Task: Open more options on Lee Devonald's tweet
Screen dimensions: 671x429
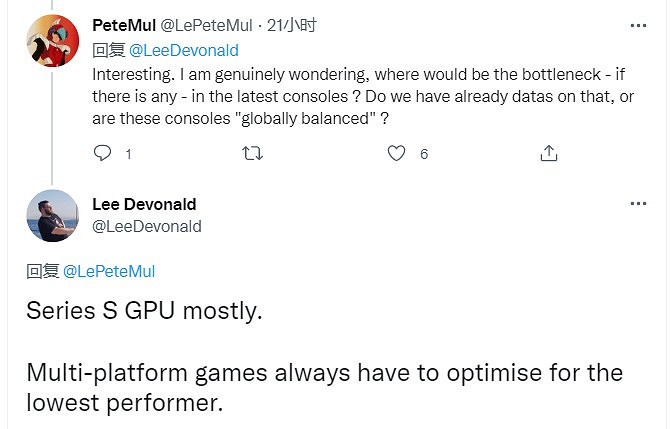Action: pos(638,204)
